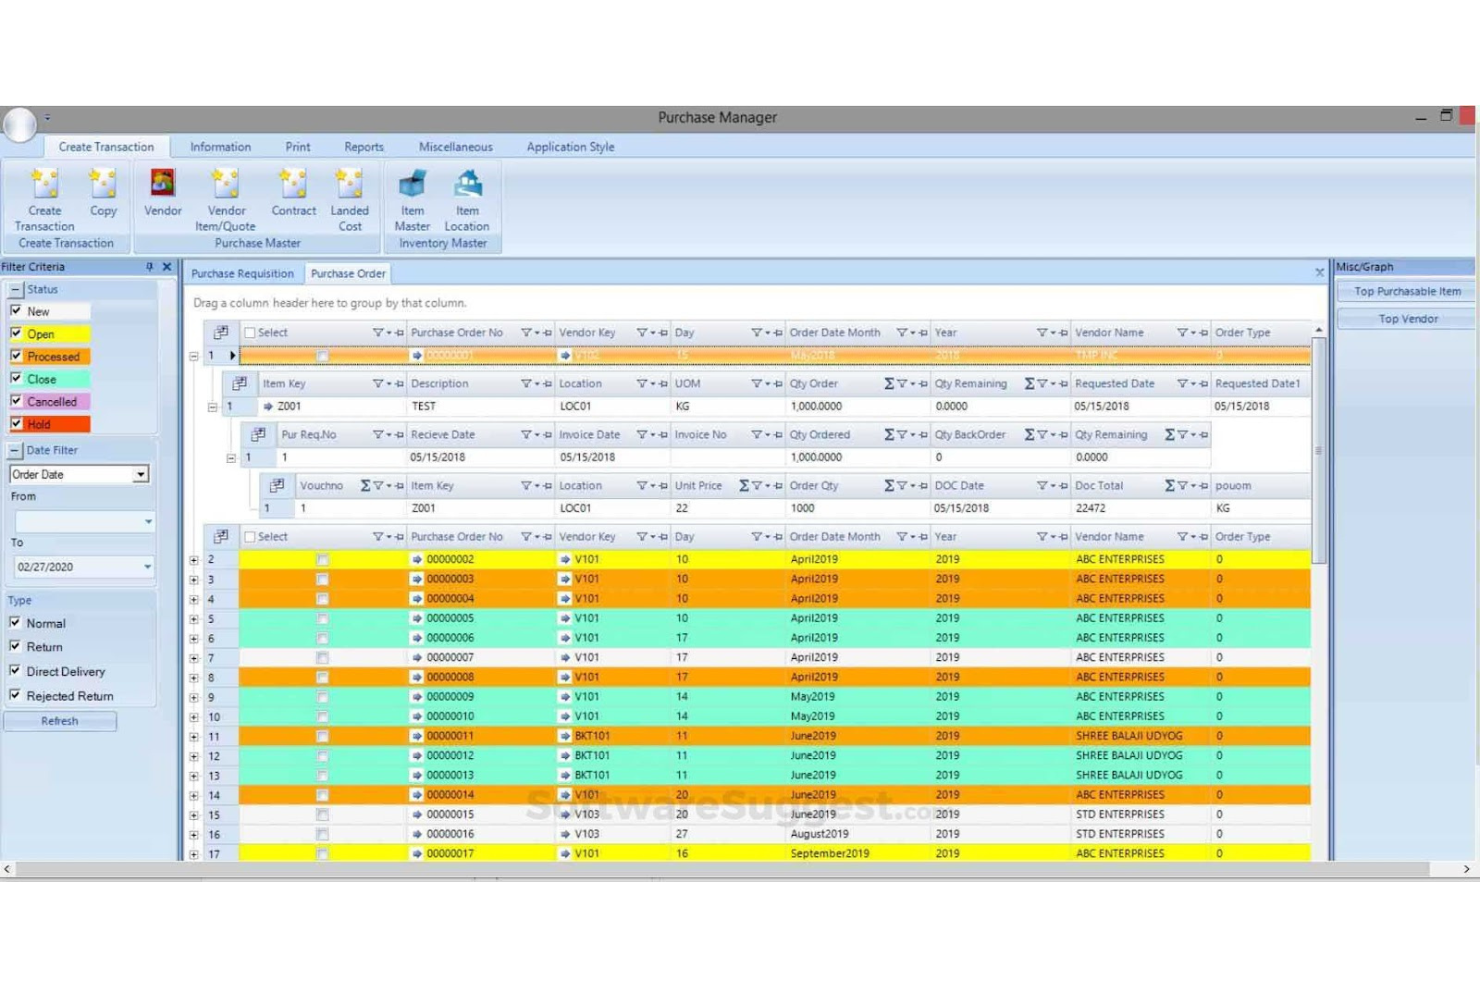Toggle the Cancelled status checkbox

16,401
